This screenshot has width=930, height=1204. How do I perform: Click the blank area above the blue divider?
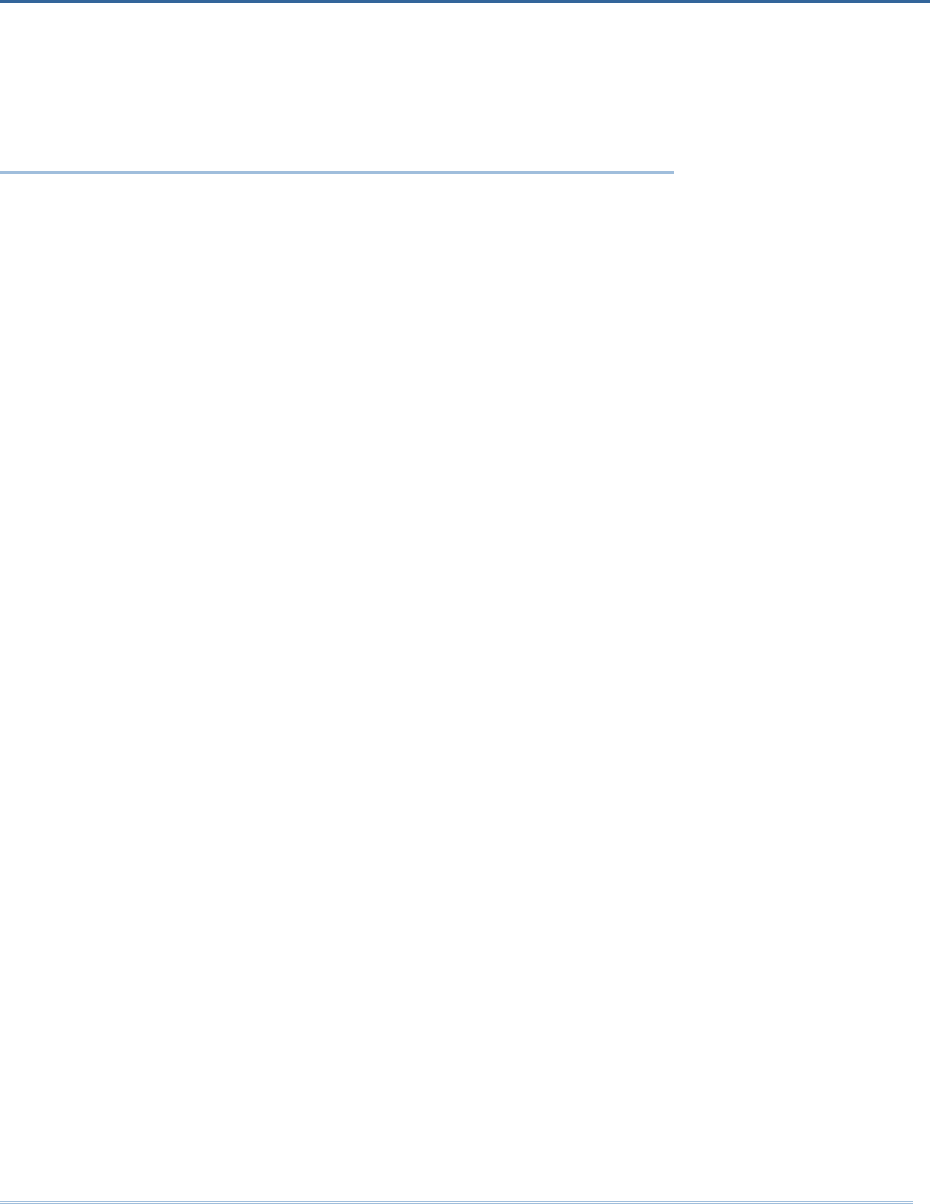337,87
